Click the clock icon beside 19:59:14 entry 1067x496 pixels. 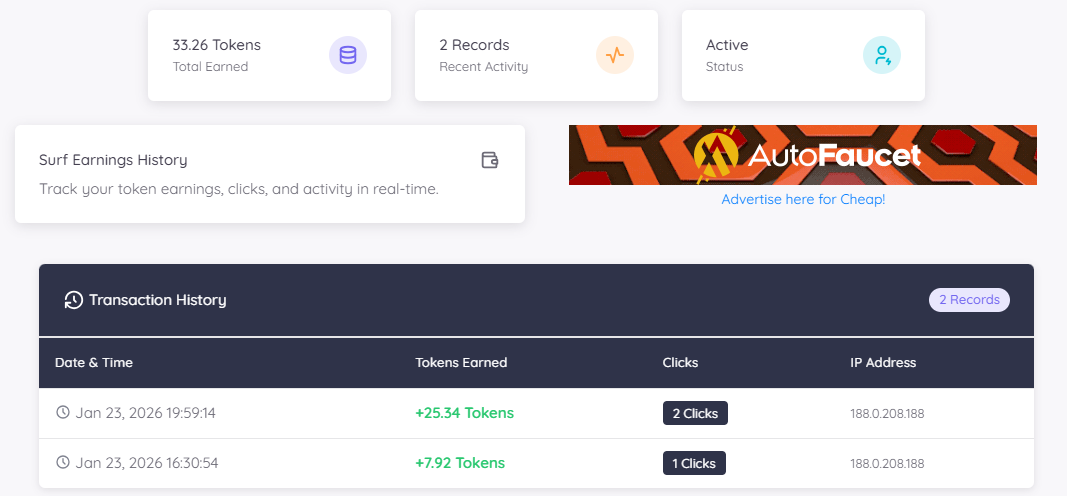(63, 413)
